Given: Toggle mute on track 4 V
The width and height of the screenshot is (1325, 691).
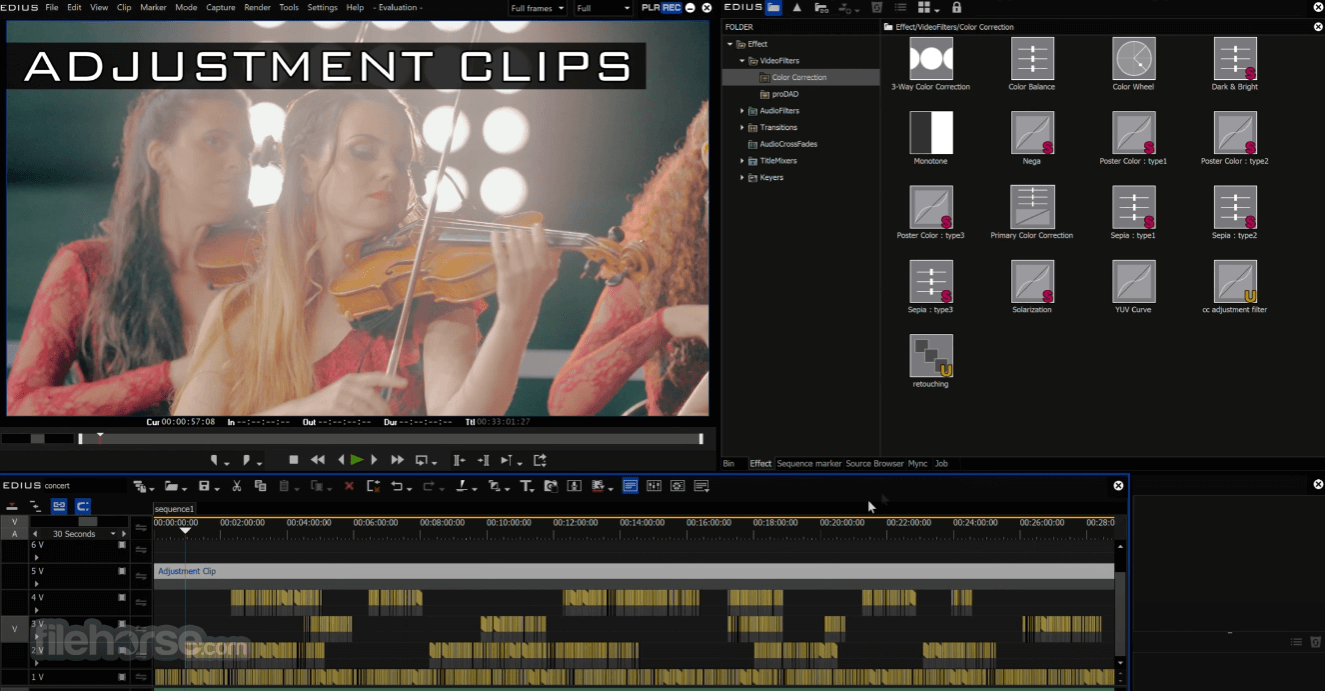Looking at the screenshot, I should (122, 597).
